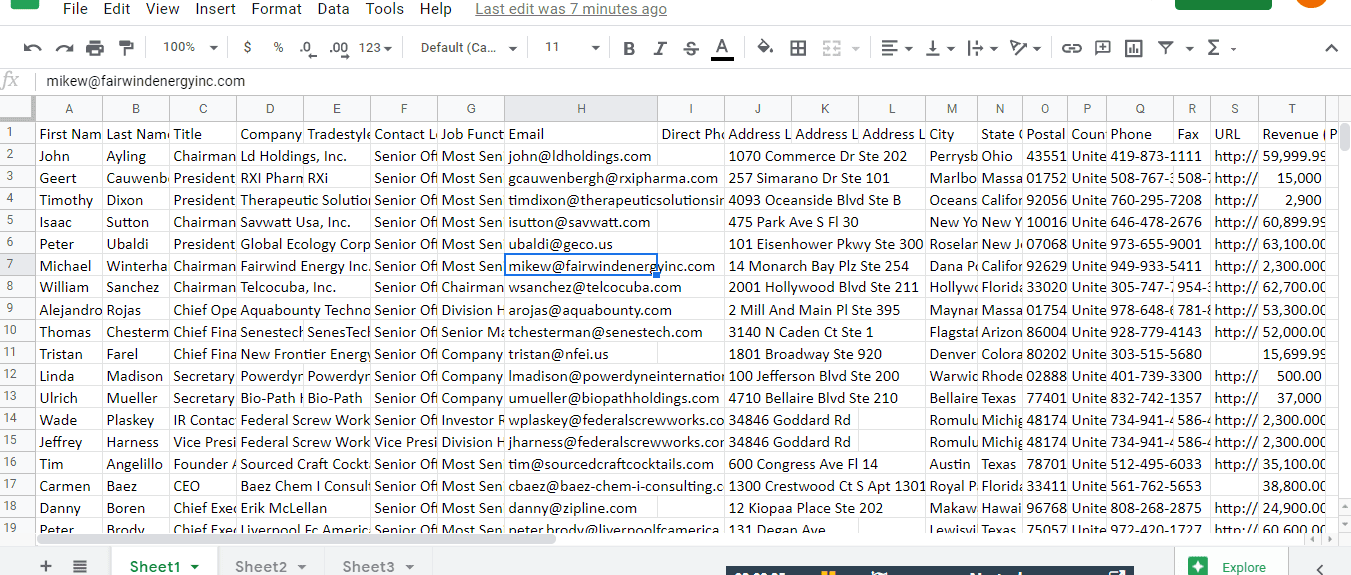The image size is (1351, 575).
Task: Format selection as currency
Action: [x=247, y=48]
